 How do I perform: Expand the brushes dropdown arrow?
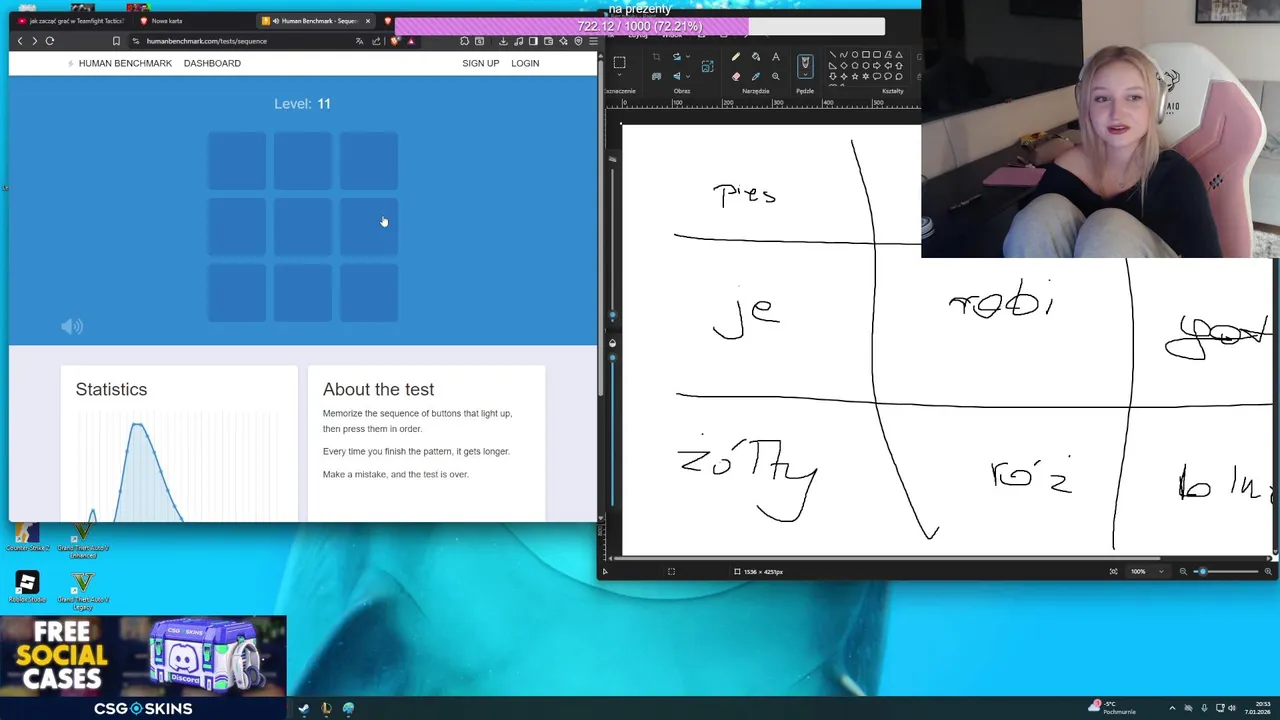coord(805,74)
